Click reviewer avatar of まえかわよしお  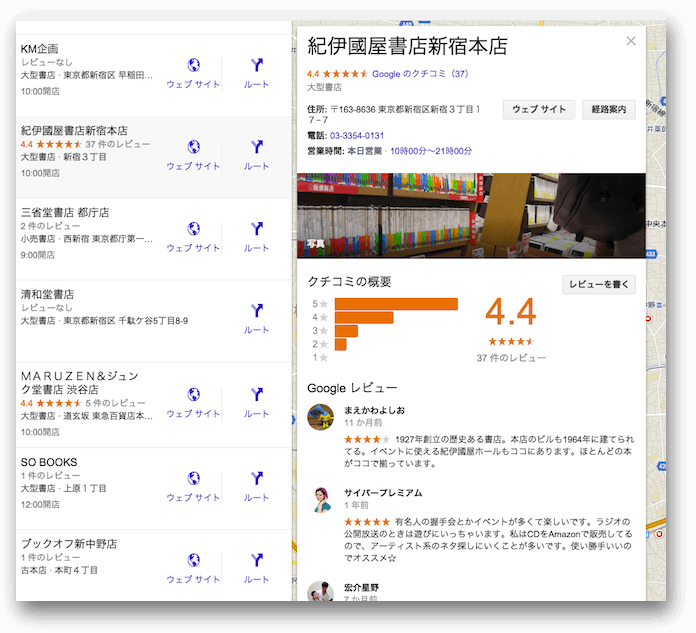[320, 417]
